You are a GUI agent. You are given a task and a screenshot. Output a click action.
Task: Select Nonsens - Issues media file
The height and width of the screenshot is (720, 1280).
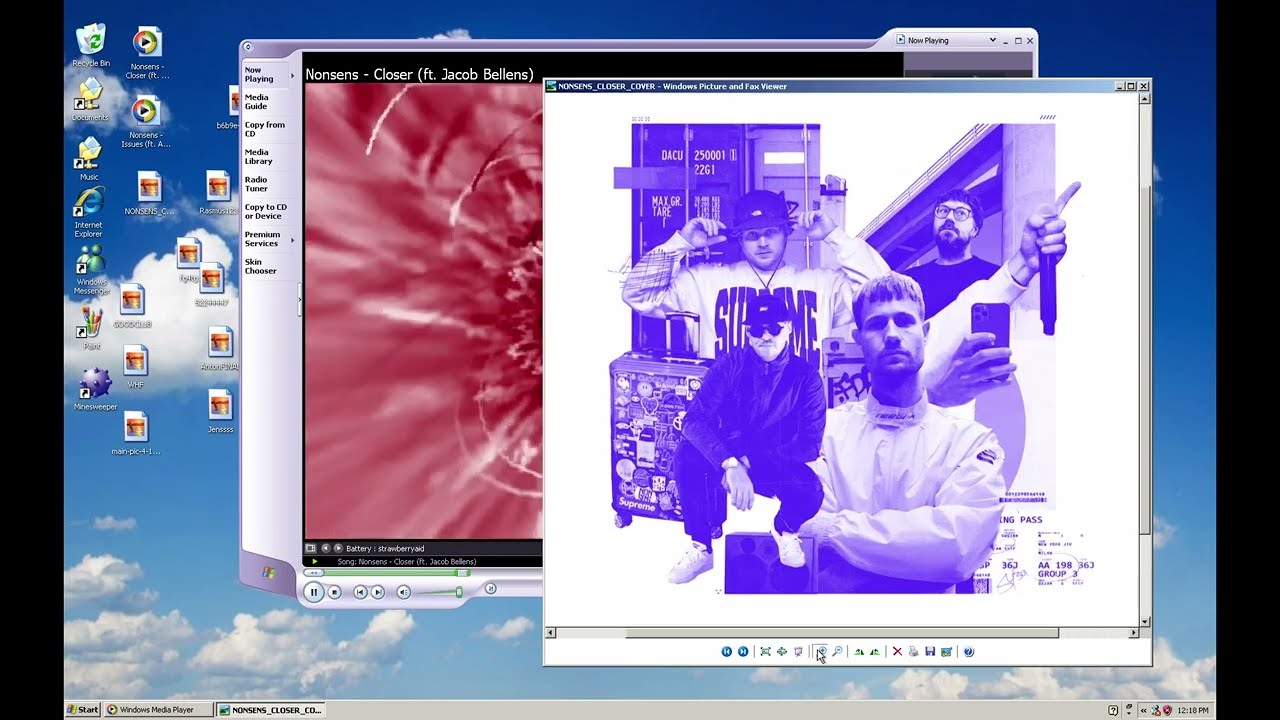click(x=146, y=122)
